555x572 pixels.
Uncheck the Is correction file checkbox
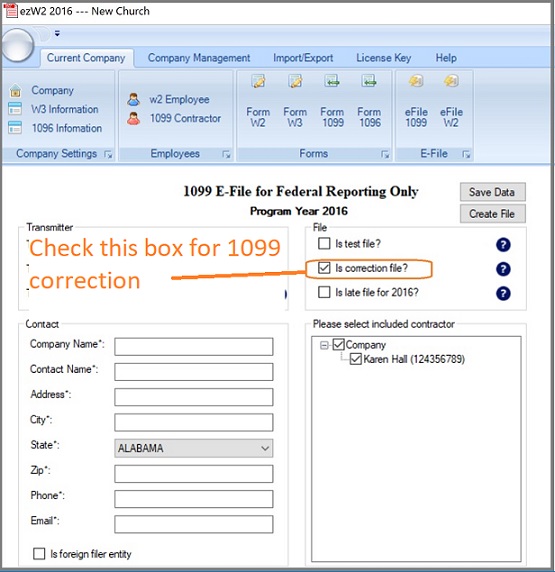(x=324, y=268)
